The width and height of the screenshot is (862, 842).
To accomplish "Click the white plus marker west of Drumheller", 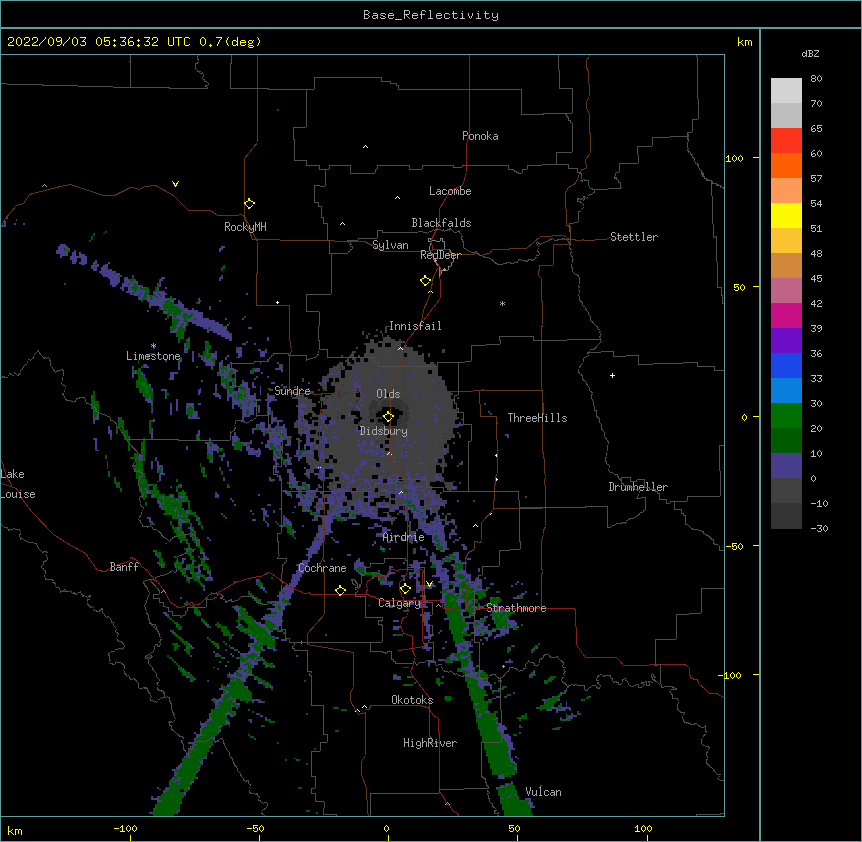I will point(612,375).
